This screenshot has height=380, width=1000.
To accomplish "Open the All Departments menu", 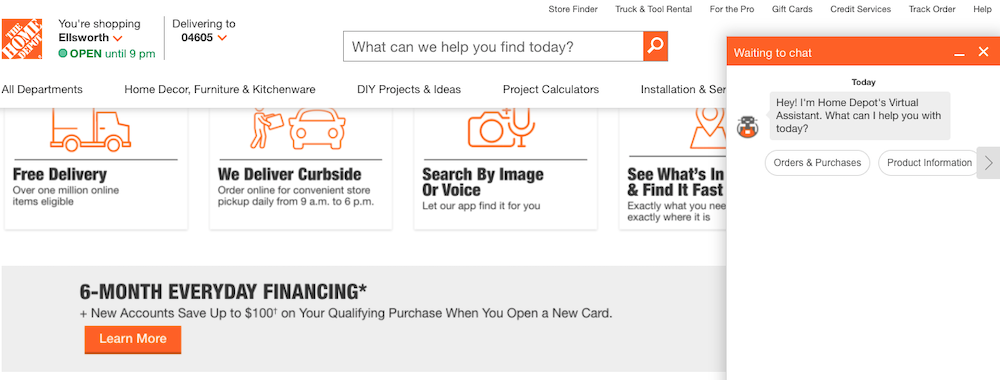I will pyautogui.click(x=42, y=89).
